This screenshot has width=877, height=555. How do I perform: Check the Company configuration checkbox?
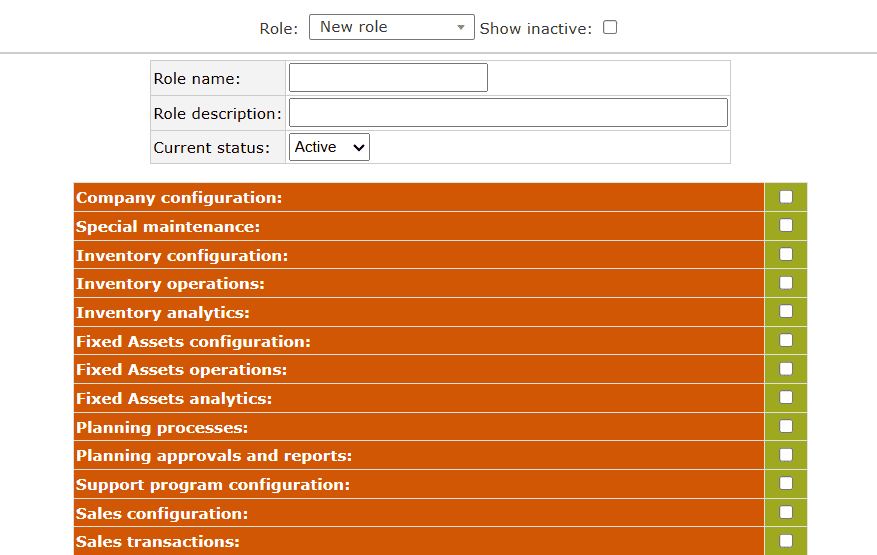[786, 197]
